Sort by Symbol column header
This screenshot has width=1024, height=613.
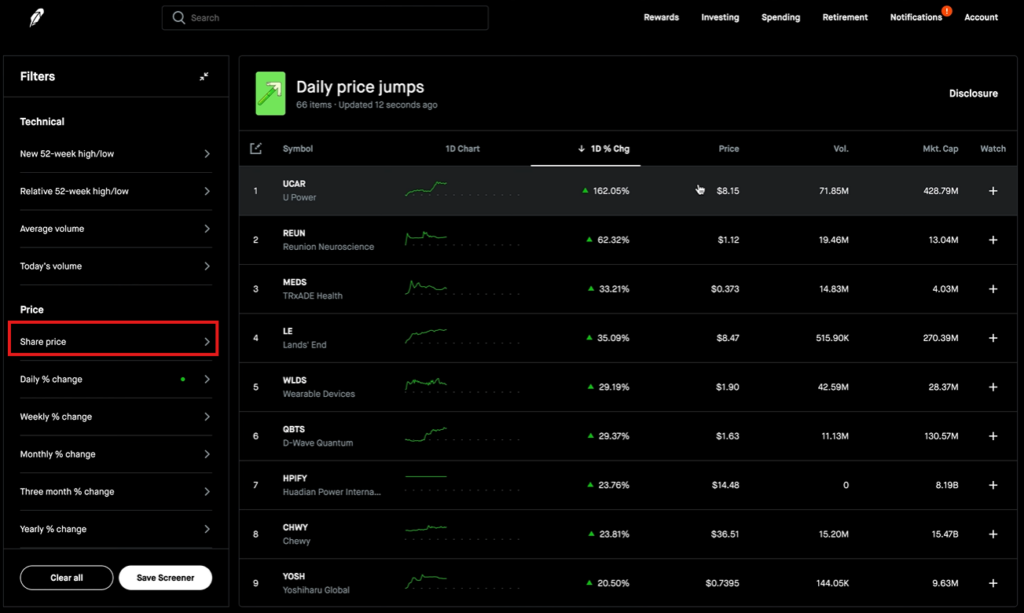(x=298, y=149)
